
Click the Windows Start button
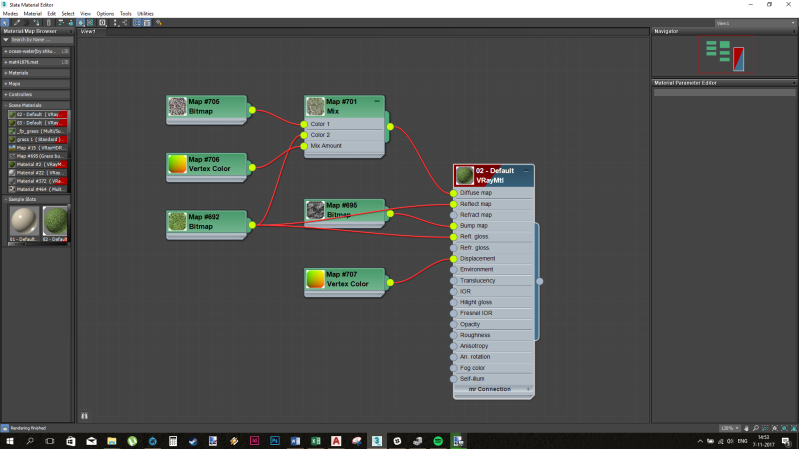9,440
